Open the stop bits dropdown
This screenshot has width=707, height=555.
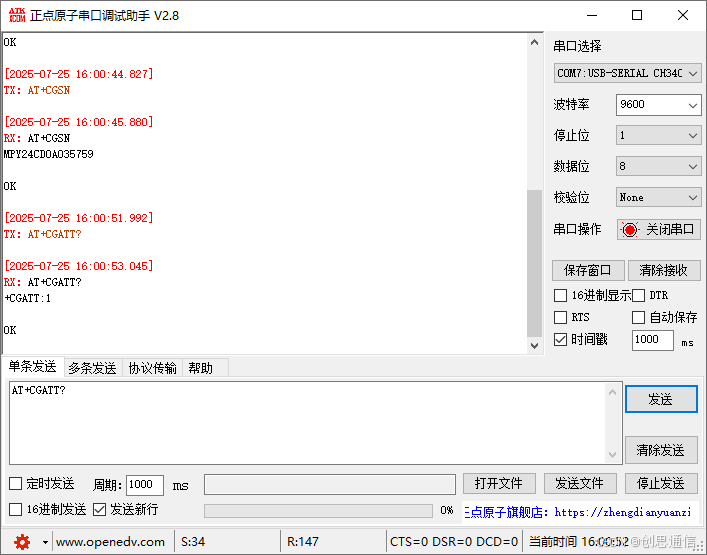click(658, 135)
